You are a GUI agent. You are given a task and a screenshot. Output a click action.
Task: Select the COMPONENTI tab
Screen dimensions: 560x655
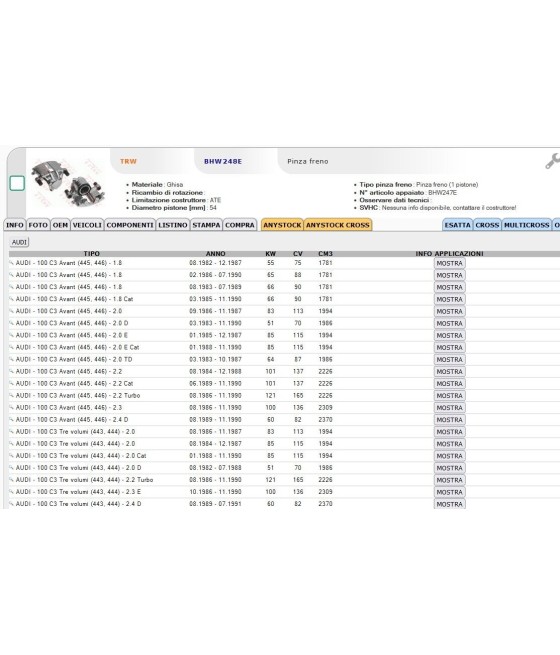point(130,225)
